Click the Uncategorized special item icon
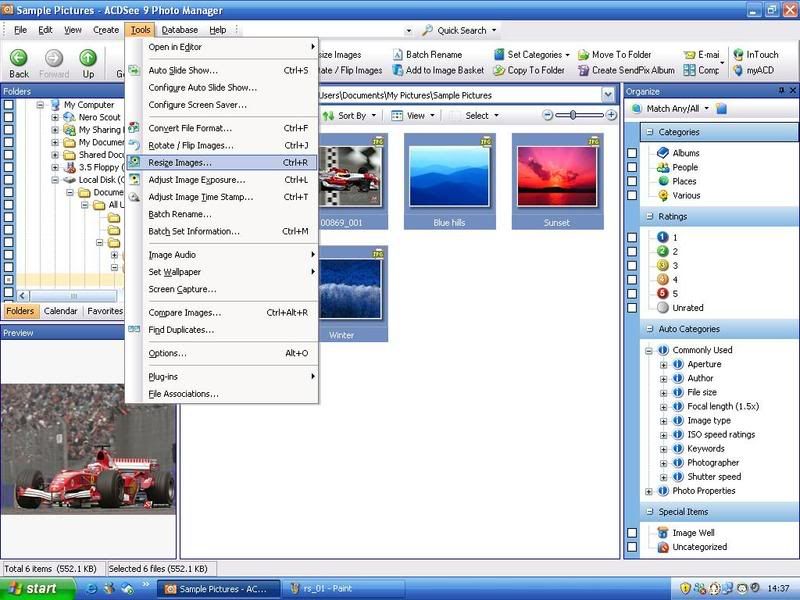Screen dimensions: 800x600 tap(663, 547)
